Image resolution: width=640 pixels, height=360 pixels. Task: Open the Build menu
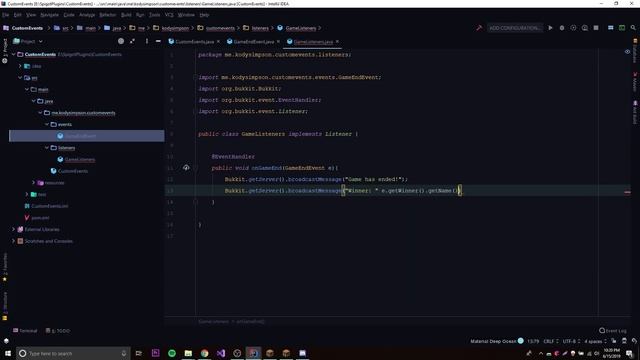click(x=126, y=15)
